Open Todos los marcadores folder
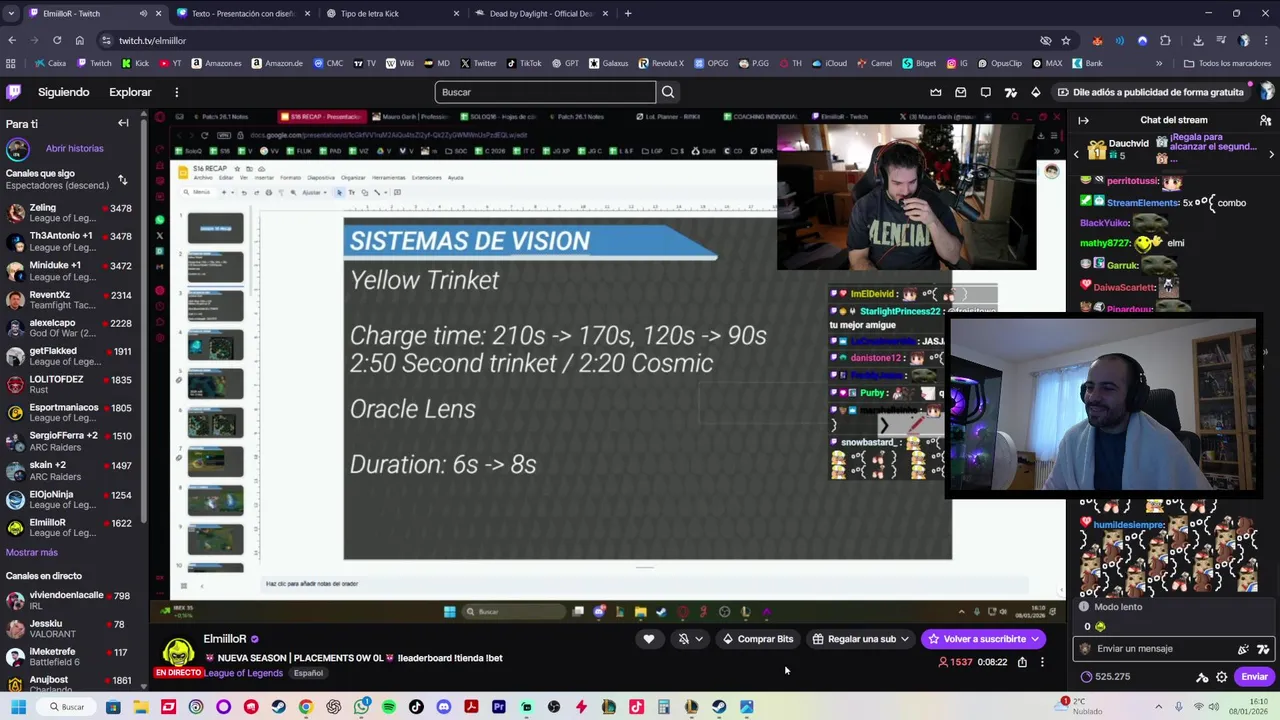 tap(1227, 63)
